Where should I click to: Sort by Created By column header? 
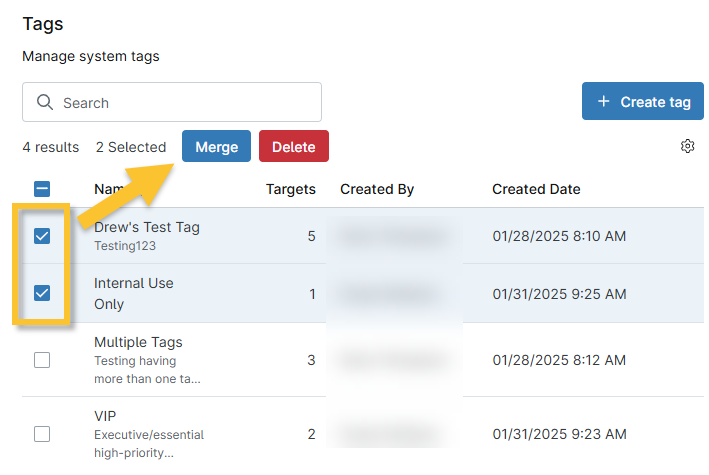pyautogui.click(x=377, y=189)
